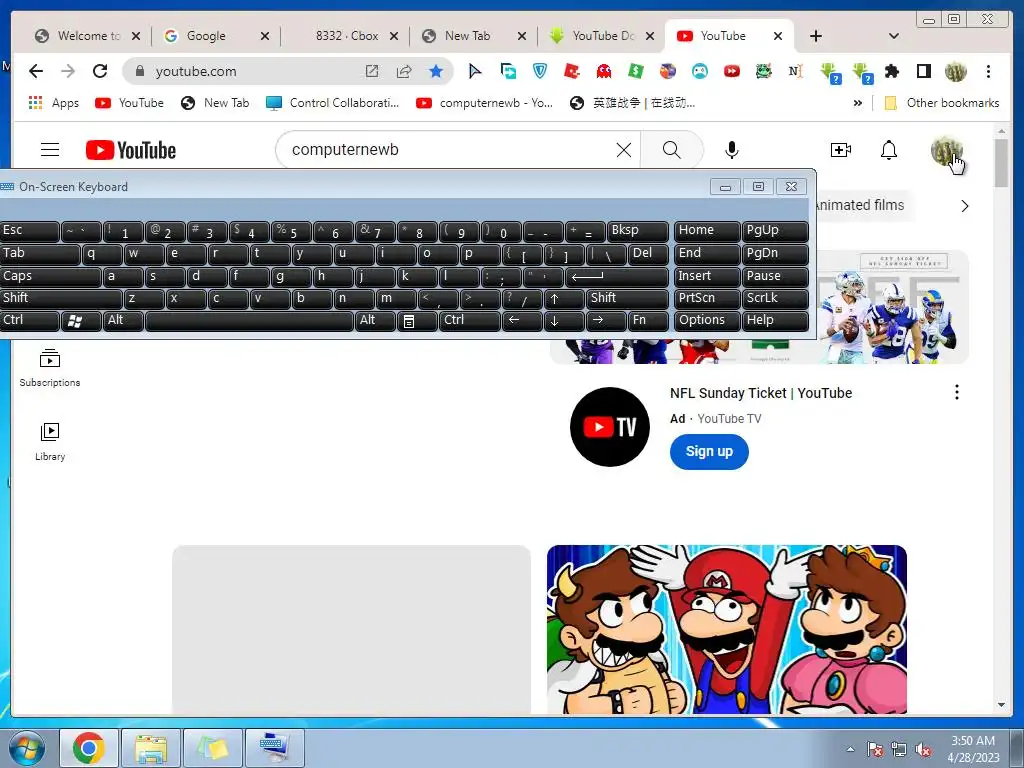Image resolution: width=1024 pixels, height=768 pixels.
Task: Open the Mario cartoon video thumbnail
Action: tap(727, 630)
